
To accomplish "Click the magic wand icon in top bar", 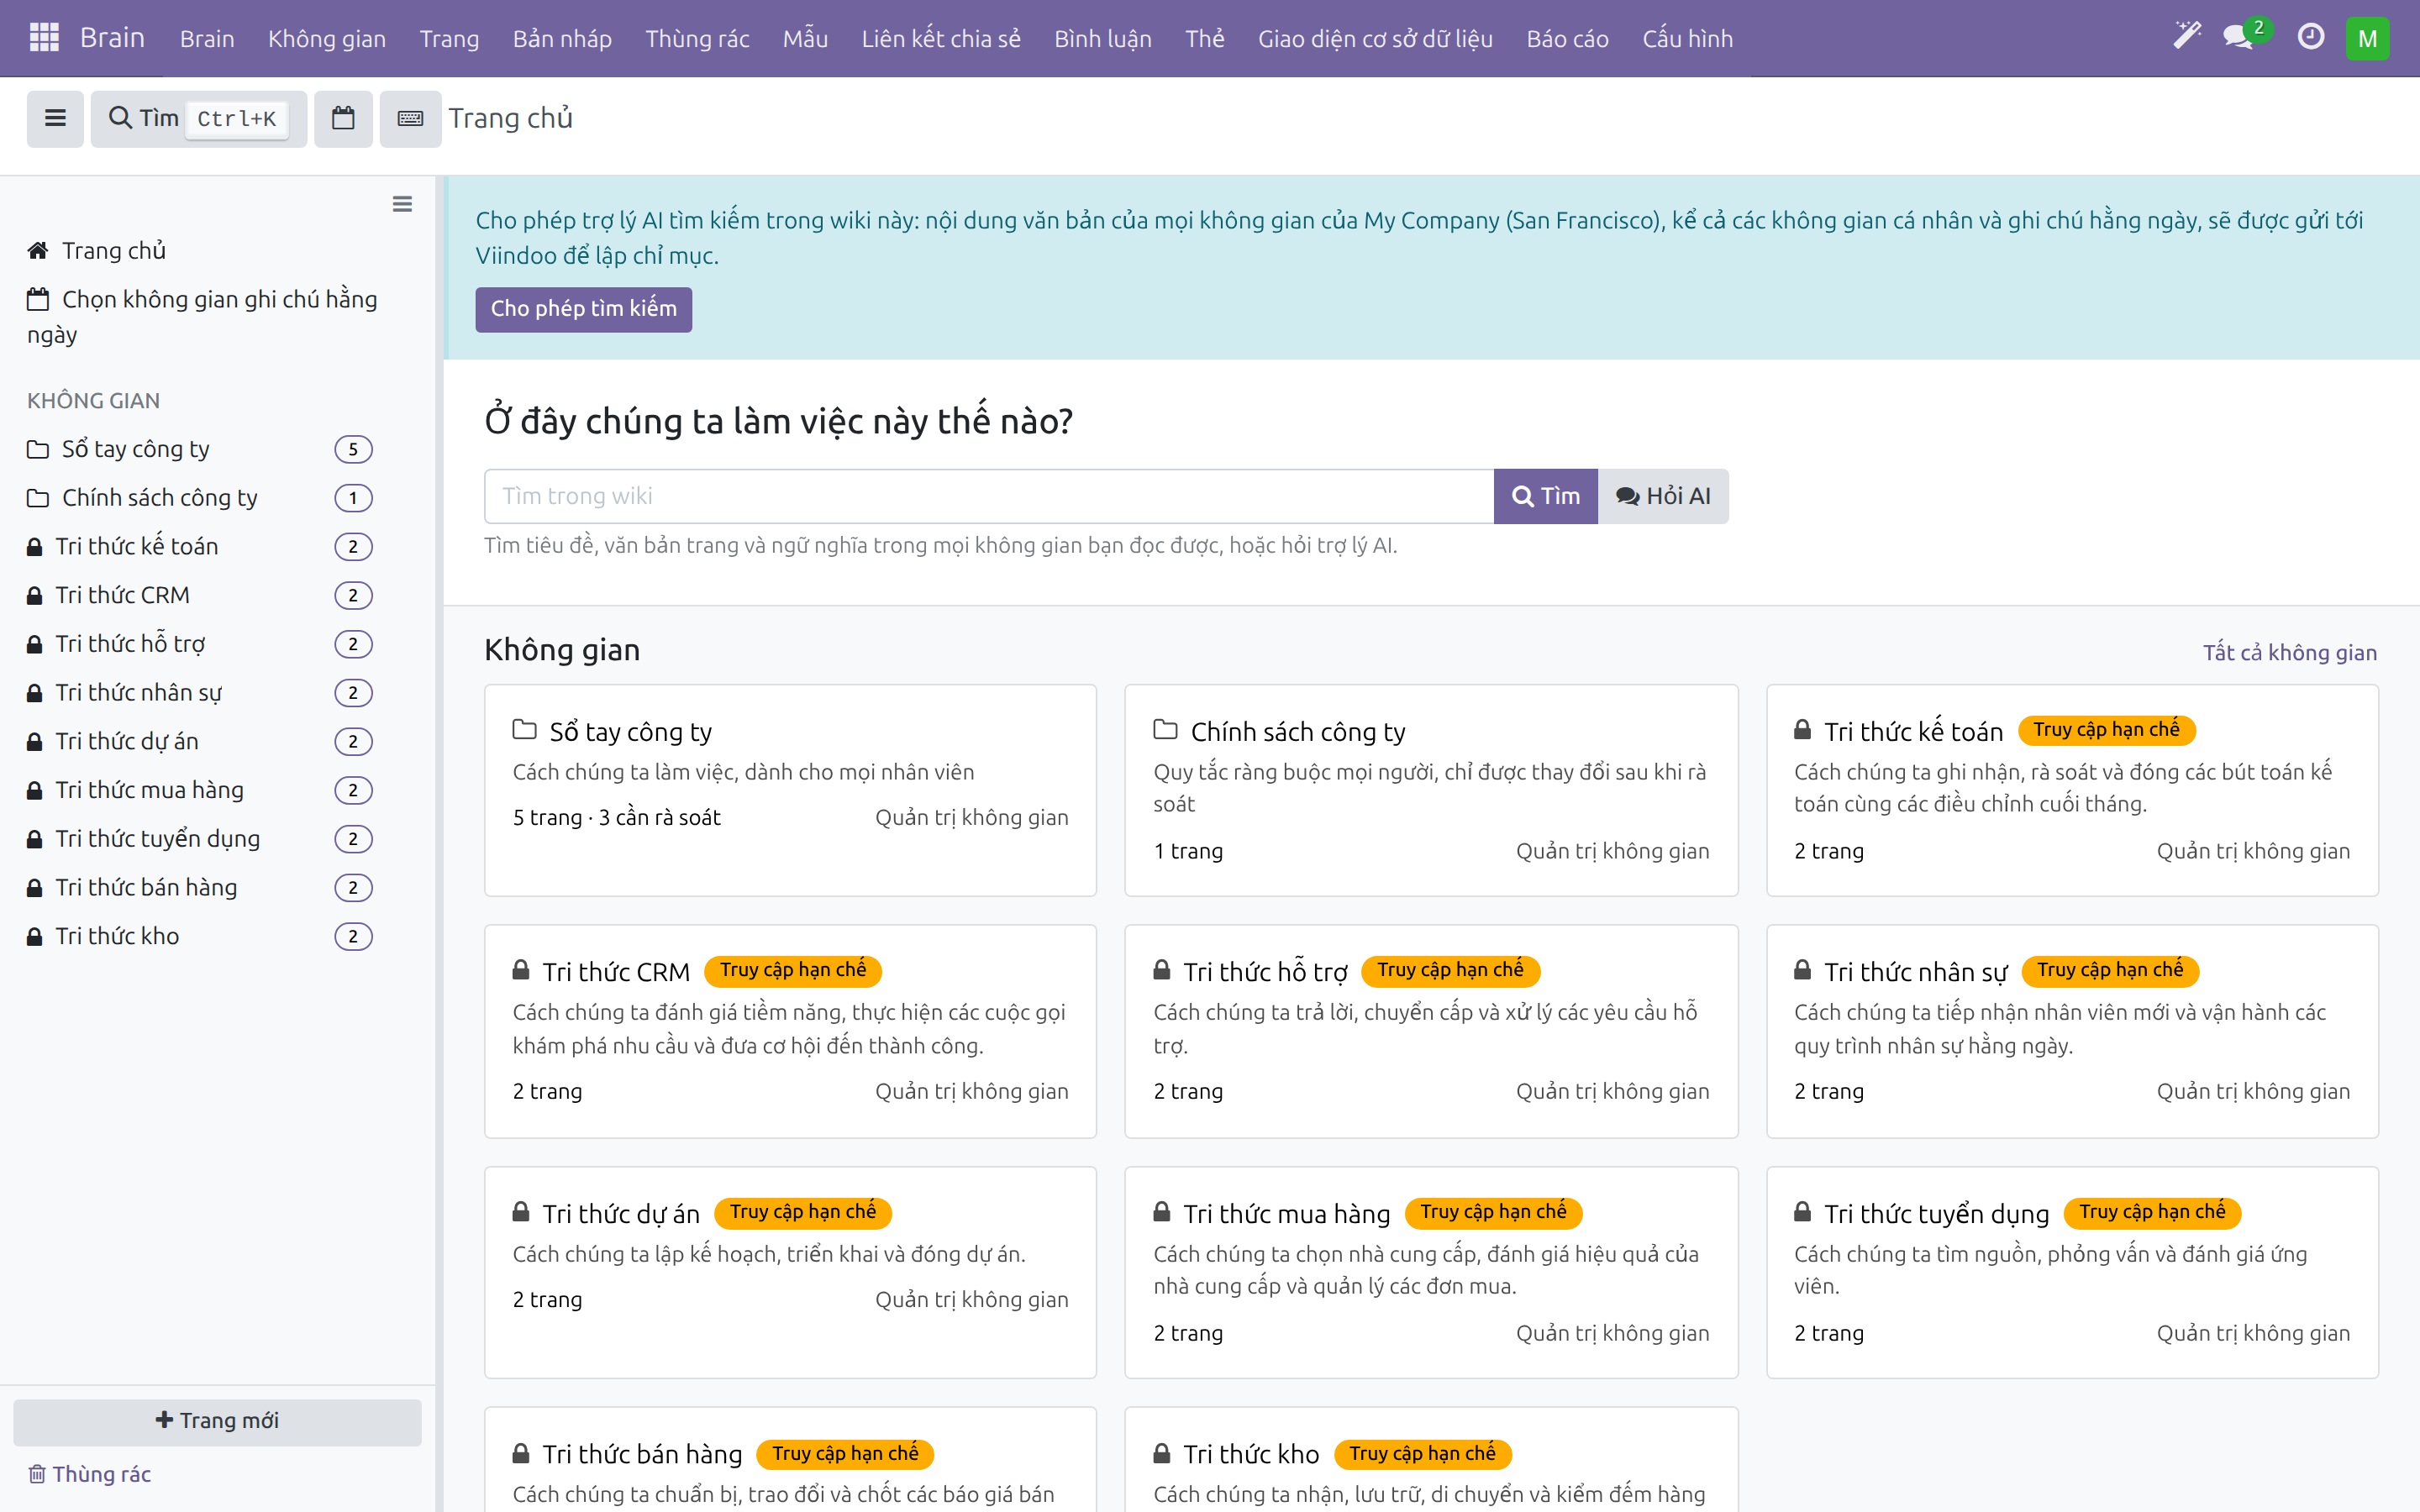I will 2187,37.
